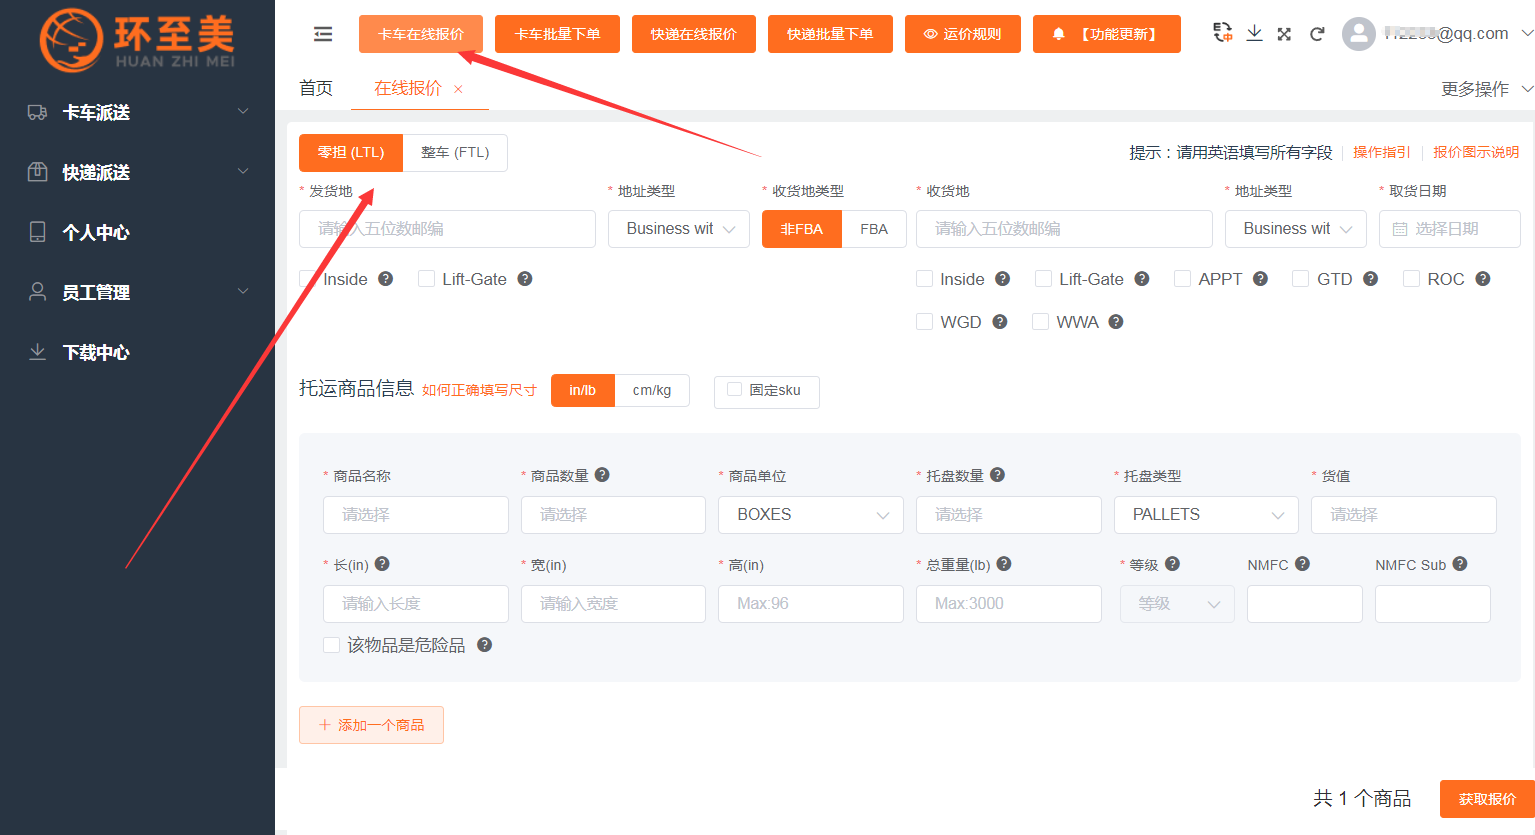Click help icon next to 总重量(lb)
Viewport: 1535px width, 835px height.
(x=1004, y=564)
